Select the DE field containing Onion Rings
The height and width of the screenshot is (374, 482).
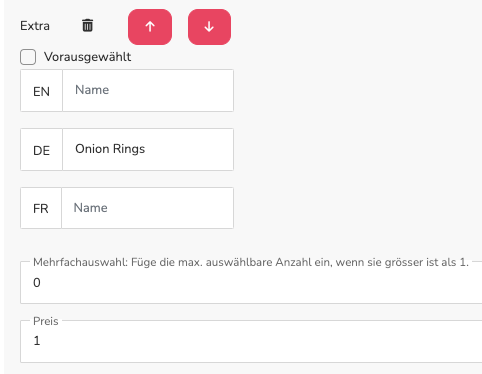(148, 149)
